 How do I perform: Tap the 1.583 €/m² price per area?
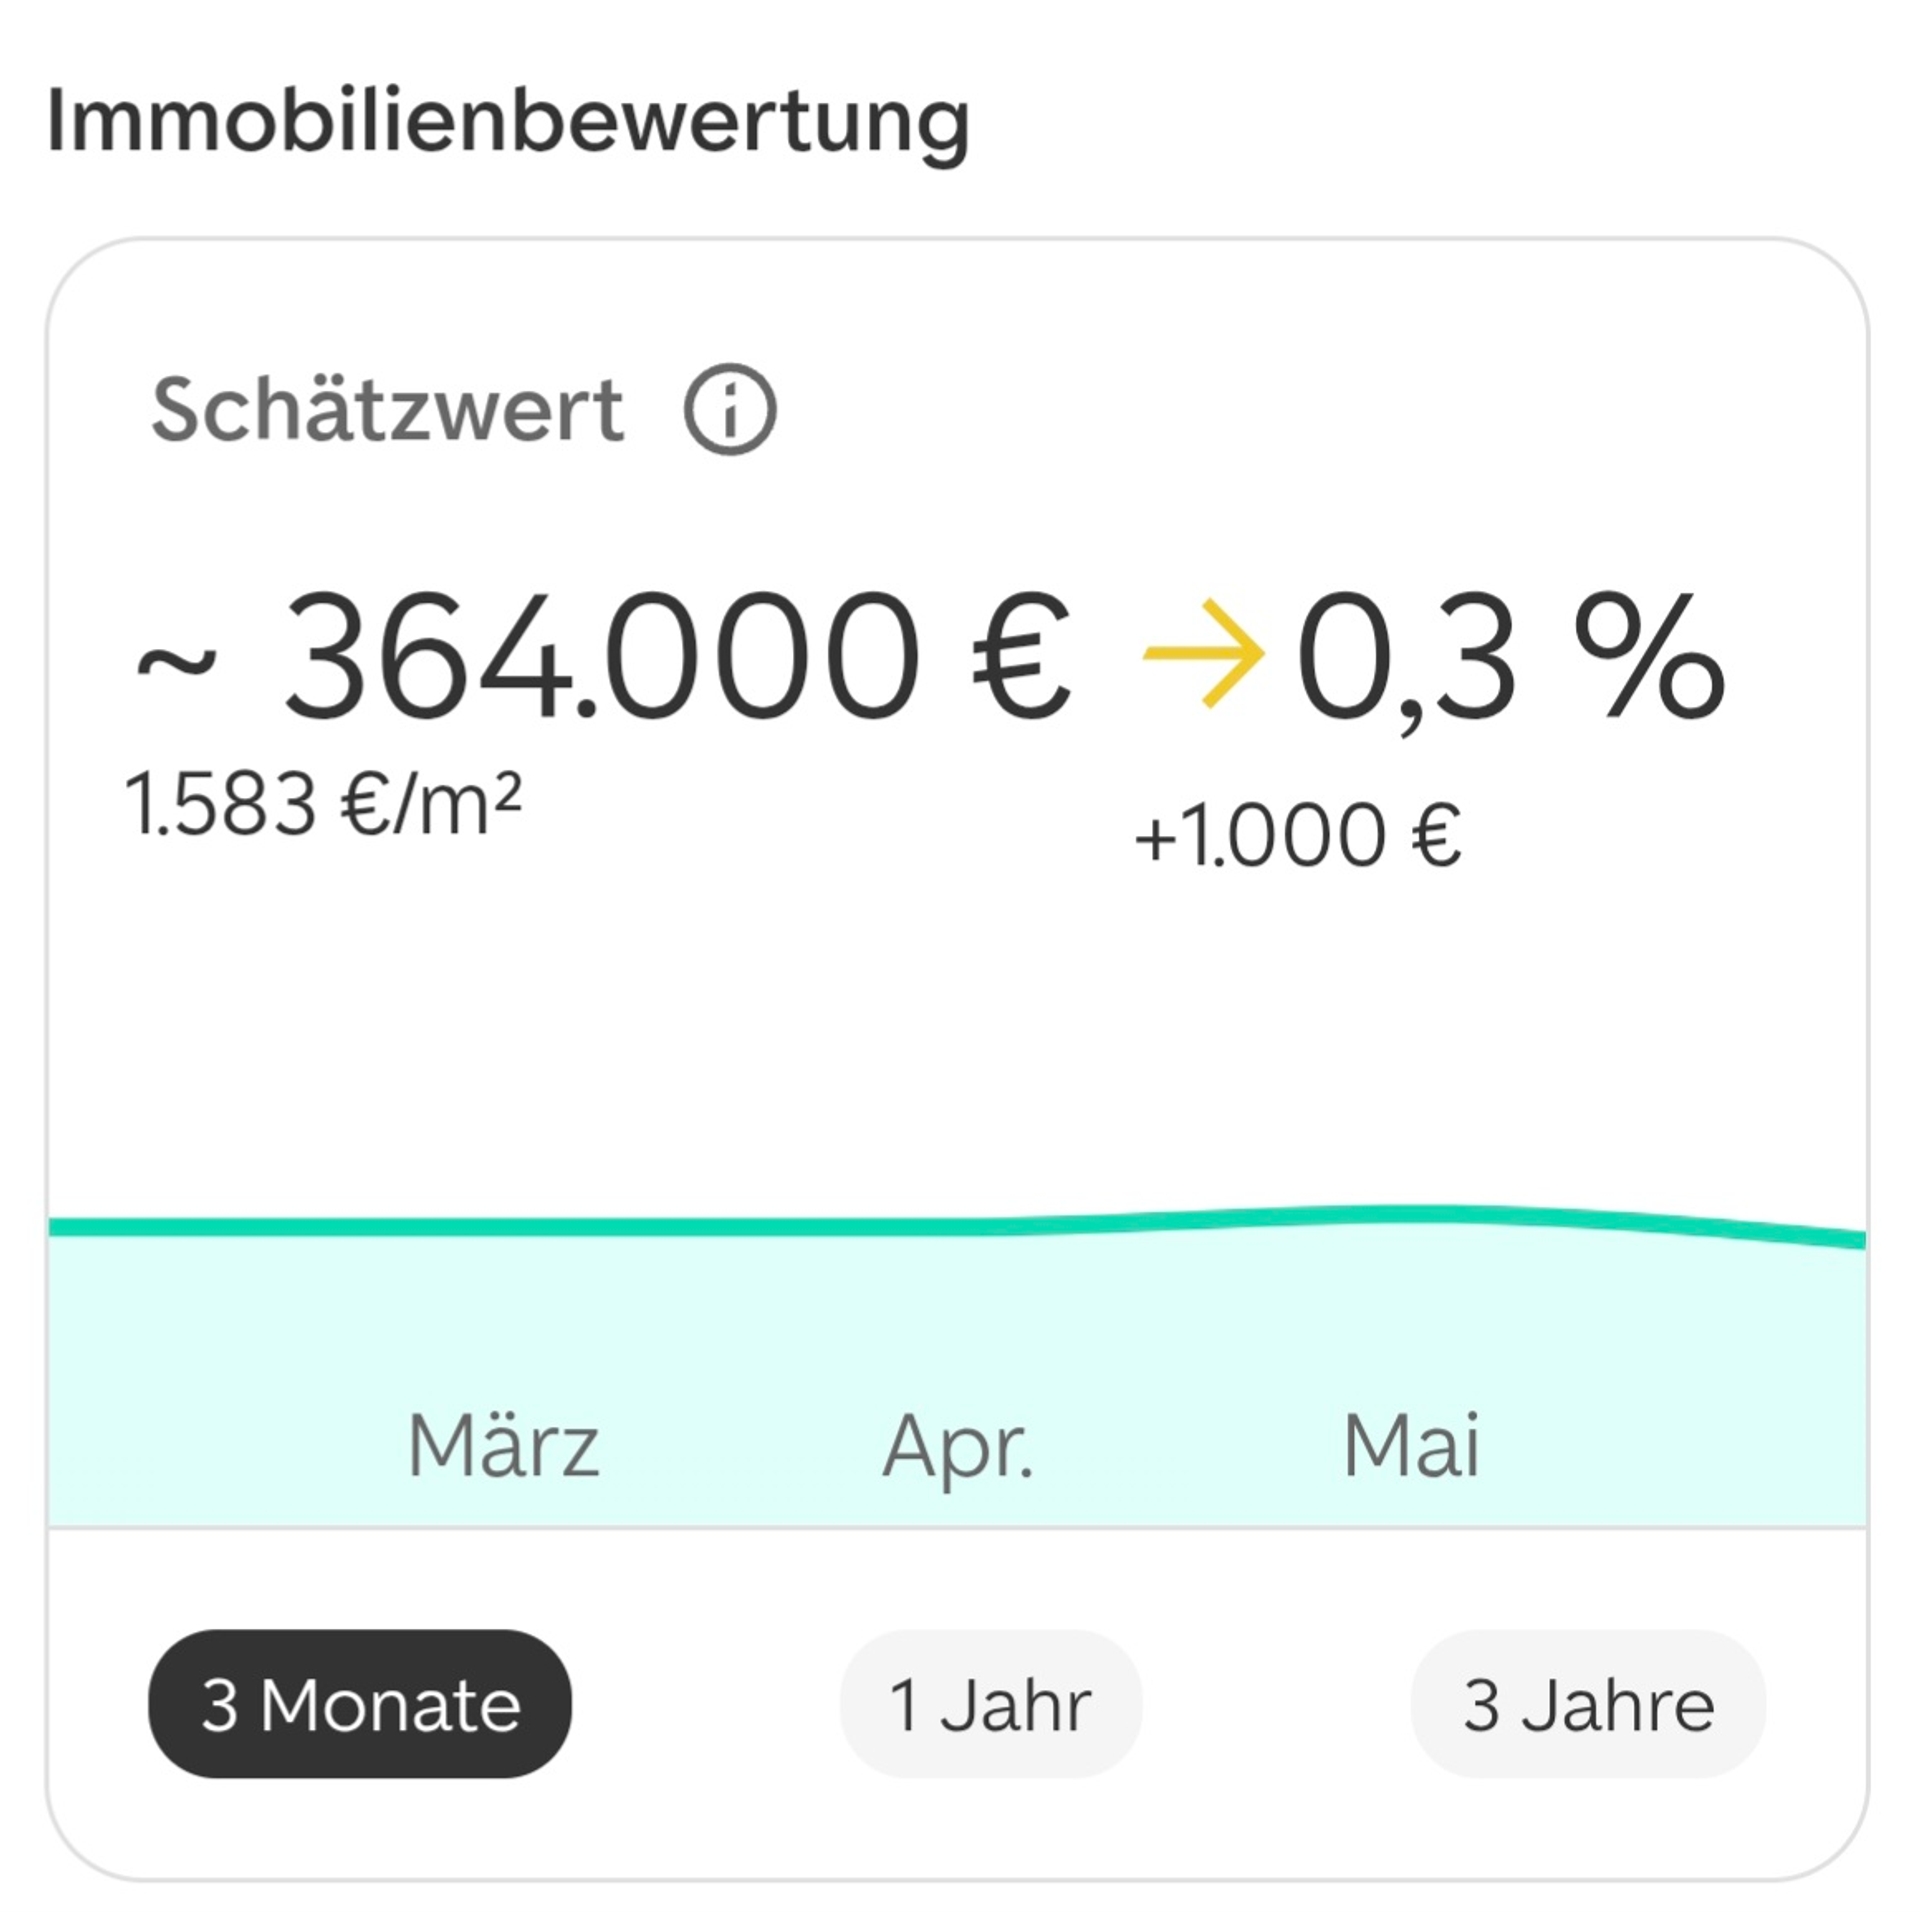tap(323, 804)
